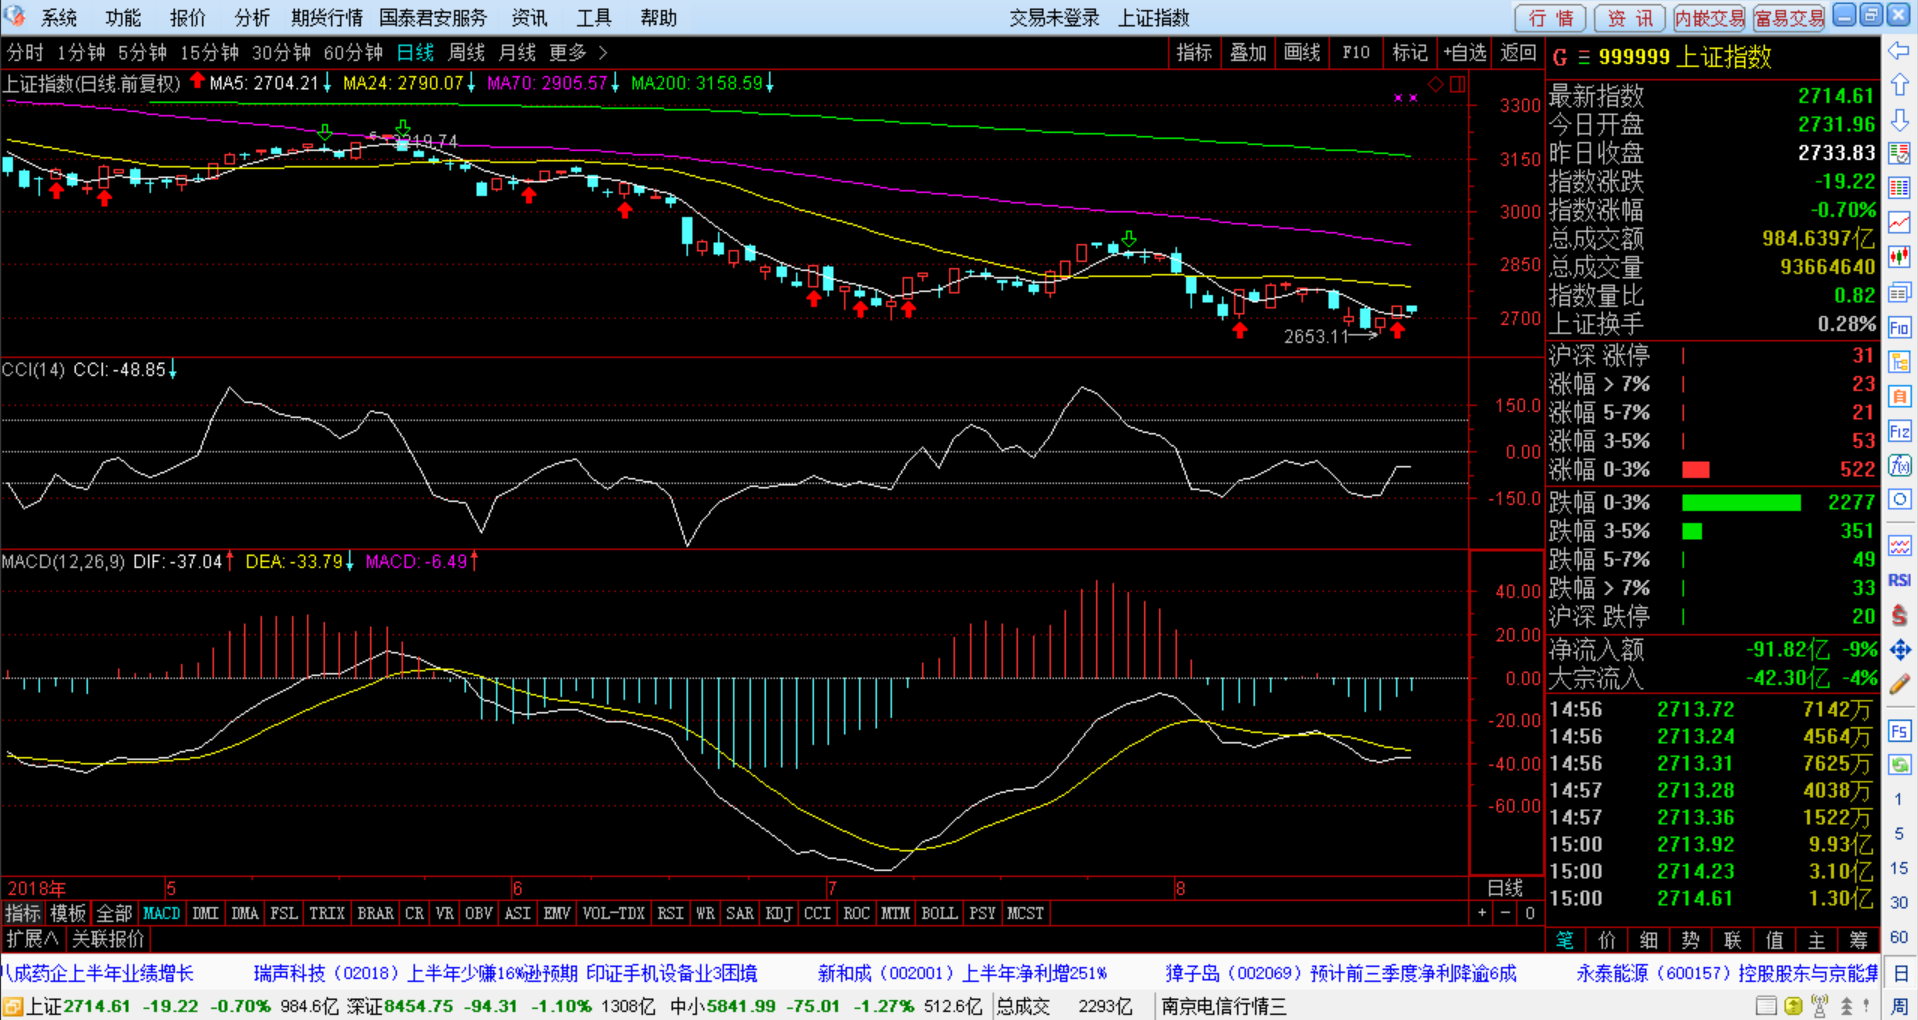Click the 内嵌交易 button
Screen dimensions: 1918x1020
click(1709, 18)
